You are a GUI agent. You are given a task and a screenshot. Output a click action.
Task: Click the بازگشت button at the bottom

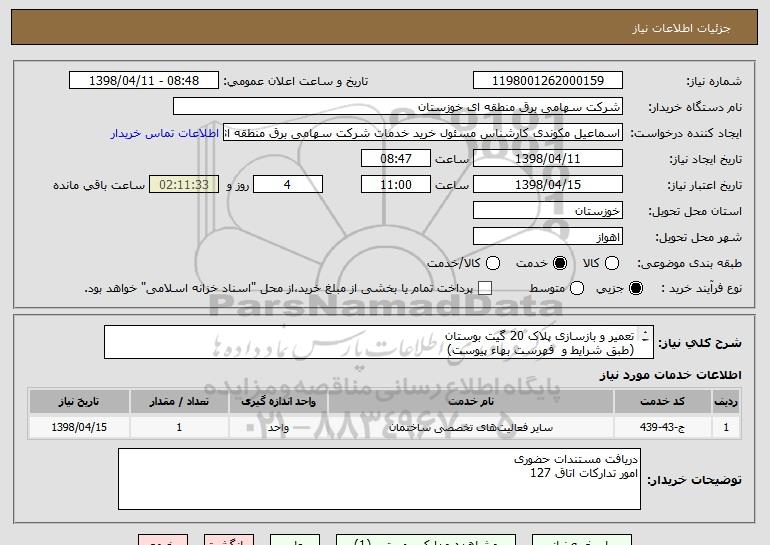tap(229, 540)
